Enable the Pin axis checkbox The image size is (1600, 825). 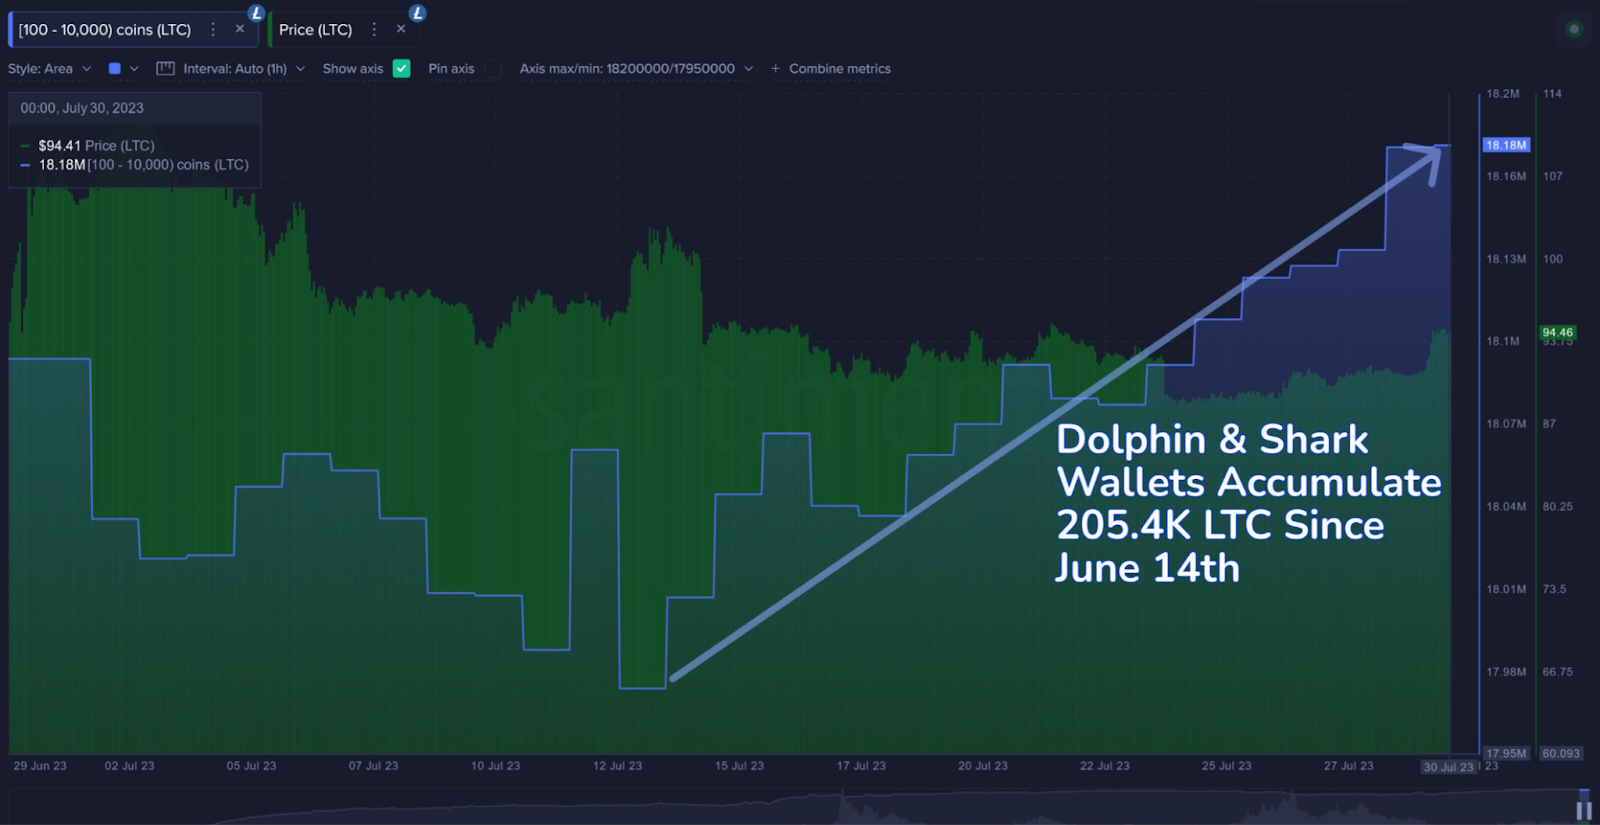point(493,69)
